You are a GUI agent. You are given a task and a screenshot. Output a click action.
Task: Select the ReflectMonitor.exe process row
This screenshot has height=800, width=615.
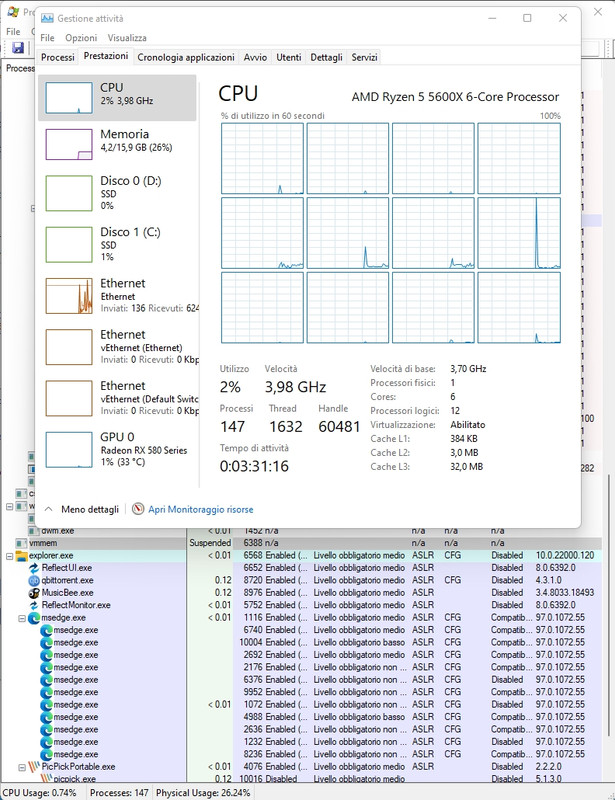pos(304,605)
